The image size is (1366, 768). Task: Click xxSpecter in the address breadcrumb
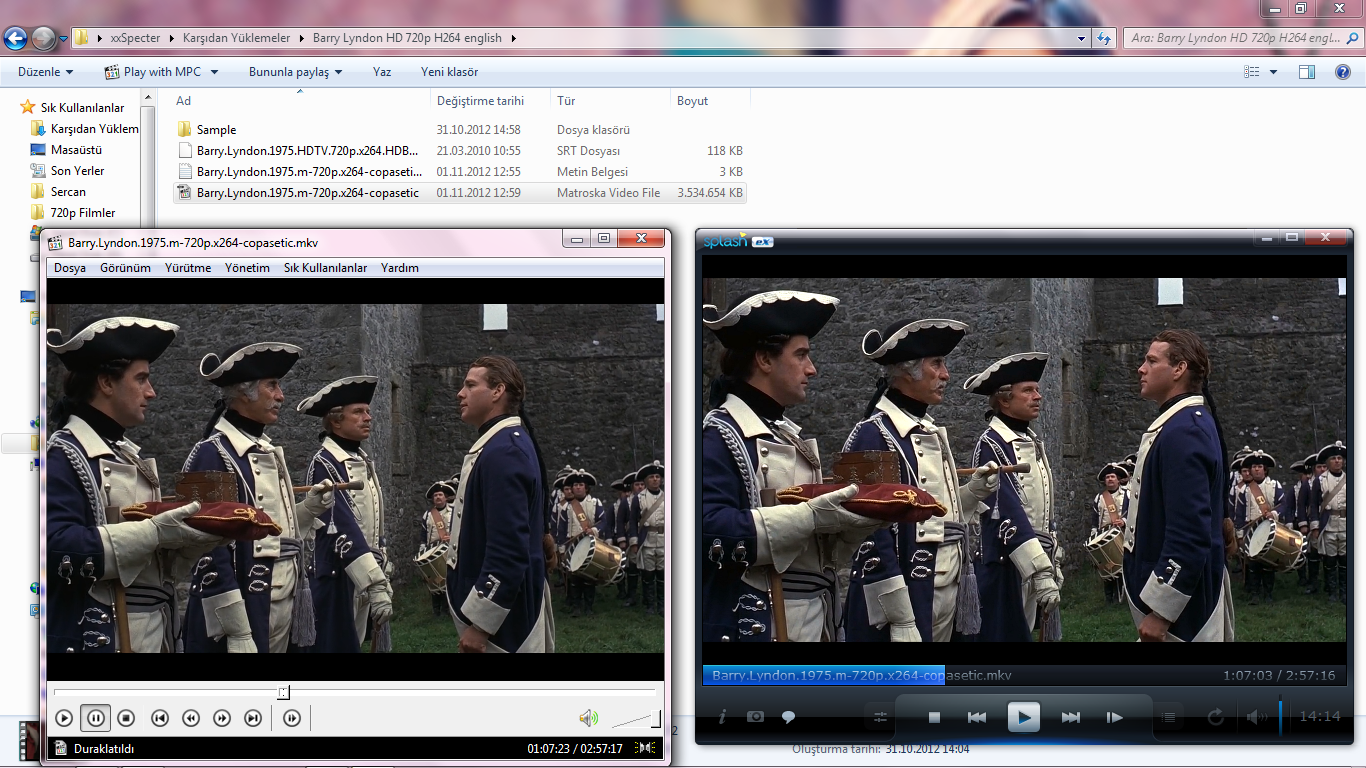(x=135, y=38)
